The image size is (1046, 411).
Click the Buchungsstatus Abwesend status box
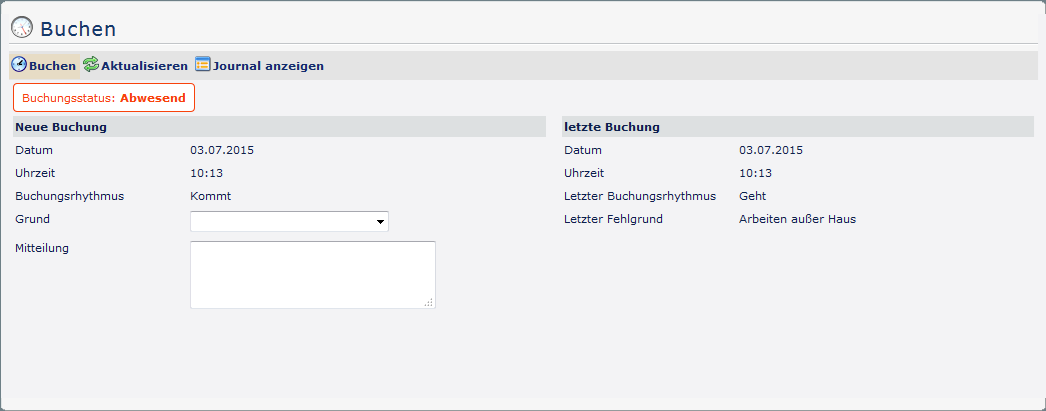(104, 98)
